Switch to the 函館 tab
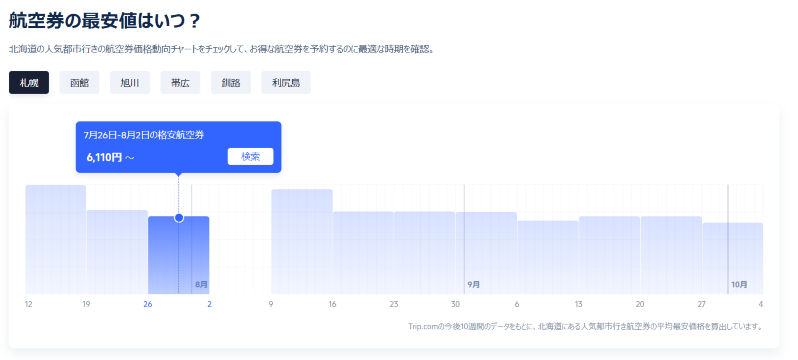Screen dimensions: 798x360 point(79,82)
